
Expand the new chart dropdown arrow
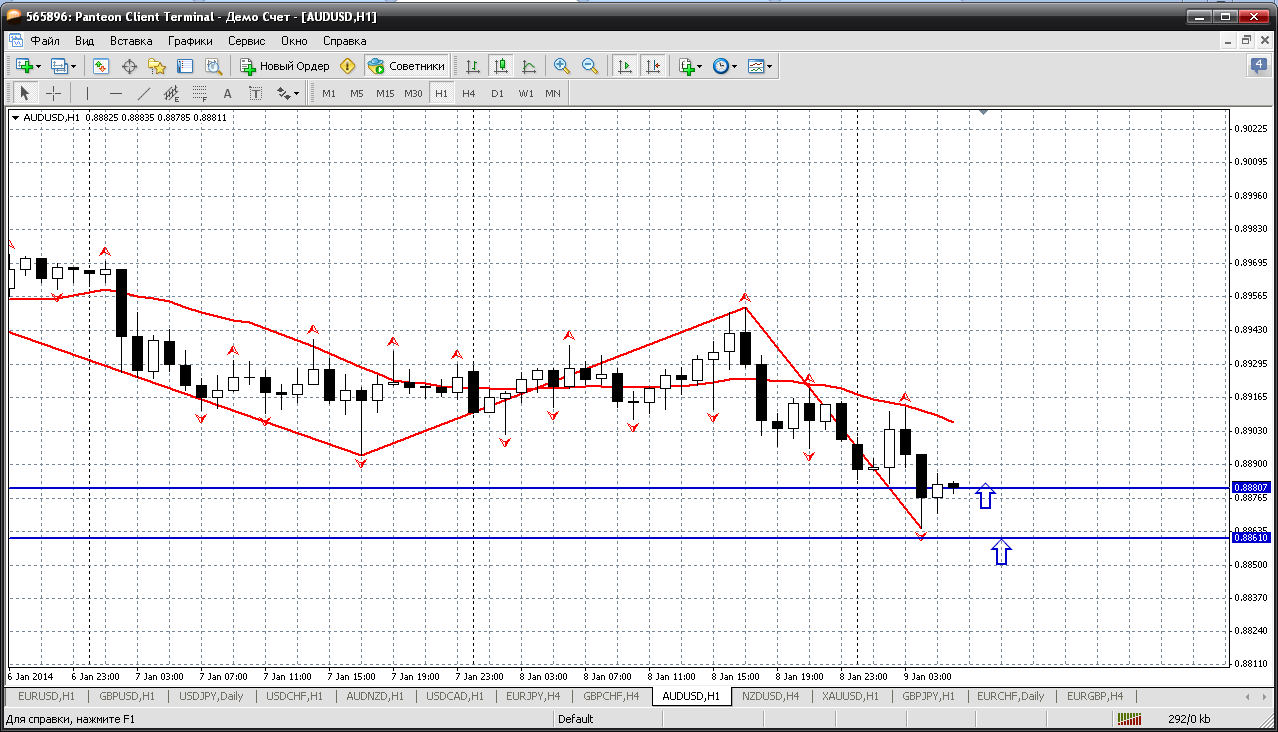(39, 66)
